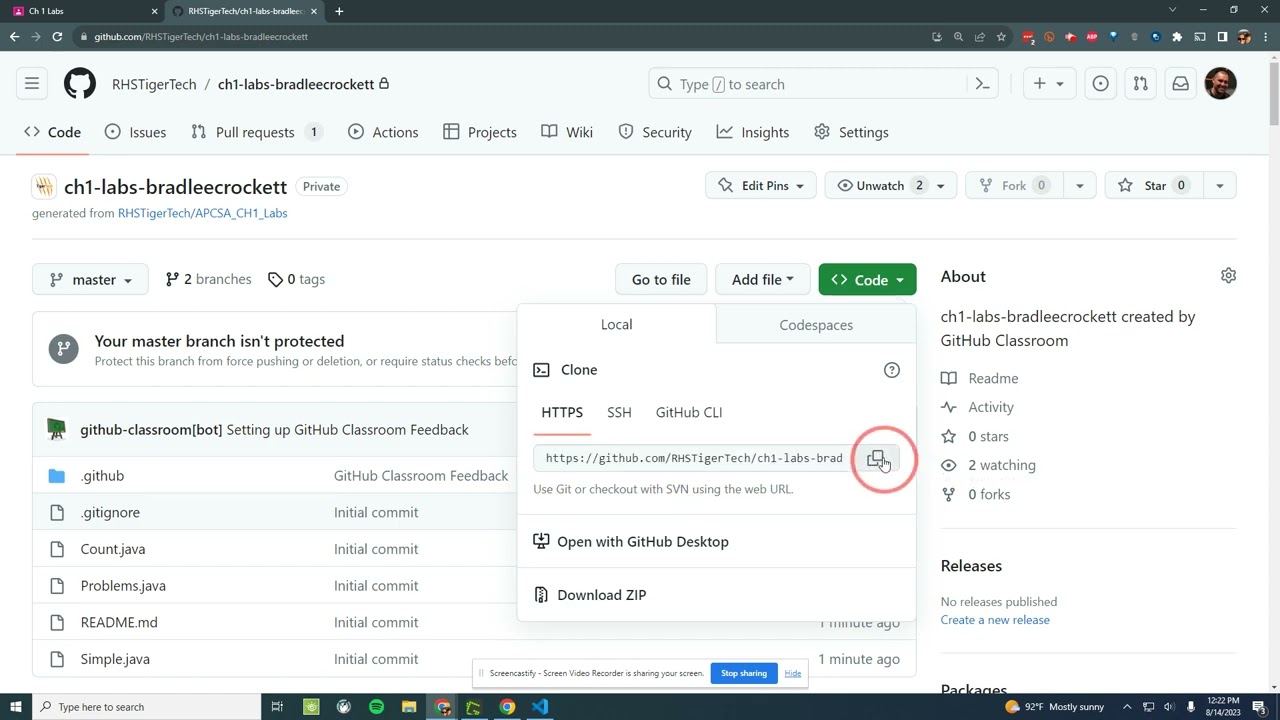Open File Explorer from the taskbar
The height and width of the screenshot is (720, 1280).
pyautogui.click(x=409, y=707)
